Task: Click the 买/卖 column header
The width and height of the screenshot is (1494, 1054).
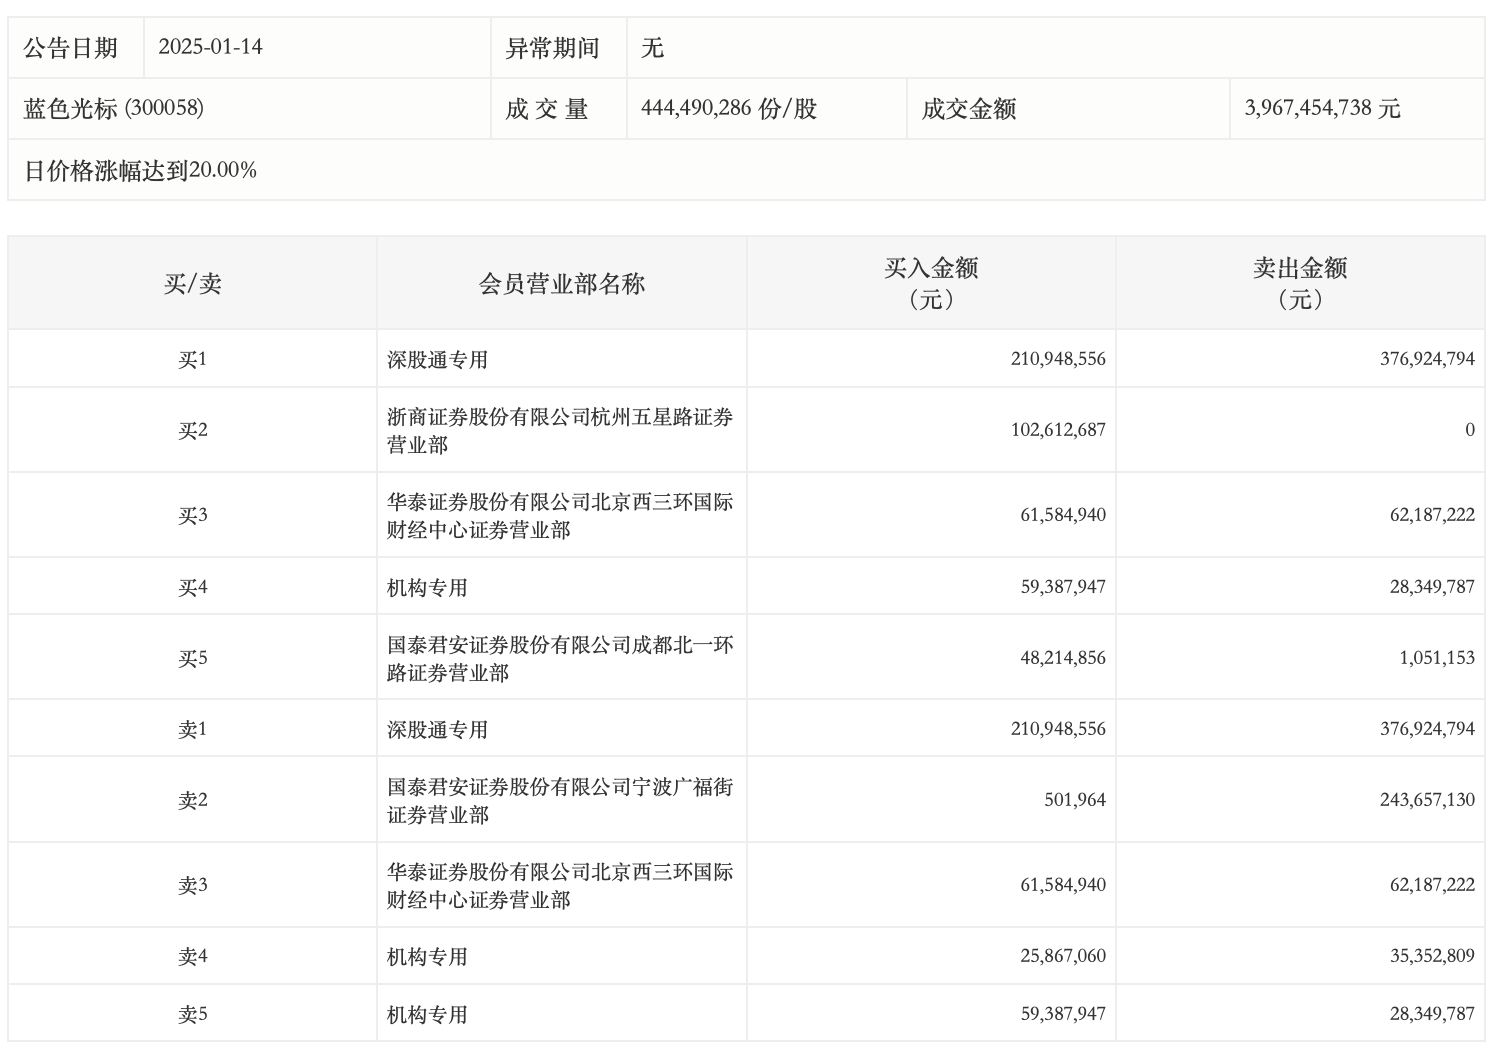Action: coord(192,284)
